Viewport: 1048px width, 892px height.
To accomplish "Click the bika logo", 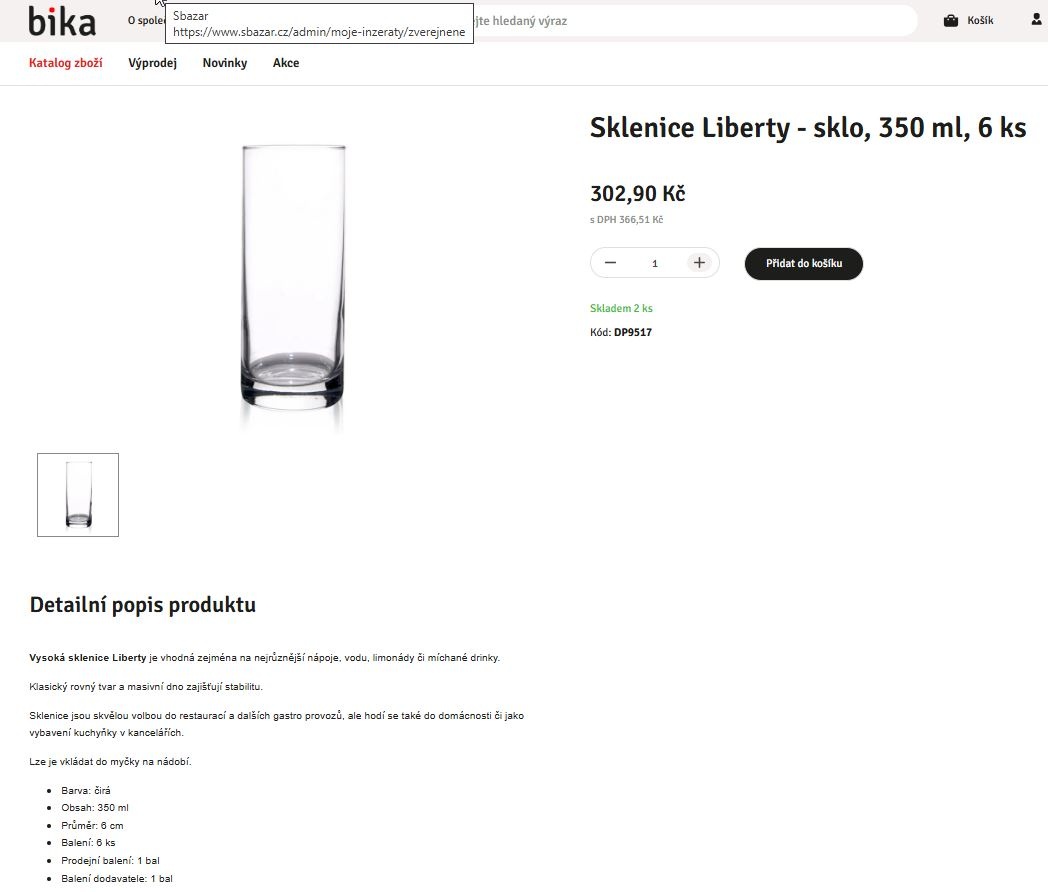I will [62, 21].
